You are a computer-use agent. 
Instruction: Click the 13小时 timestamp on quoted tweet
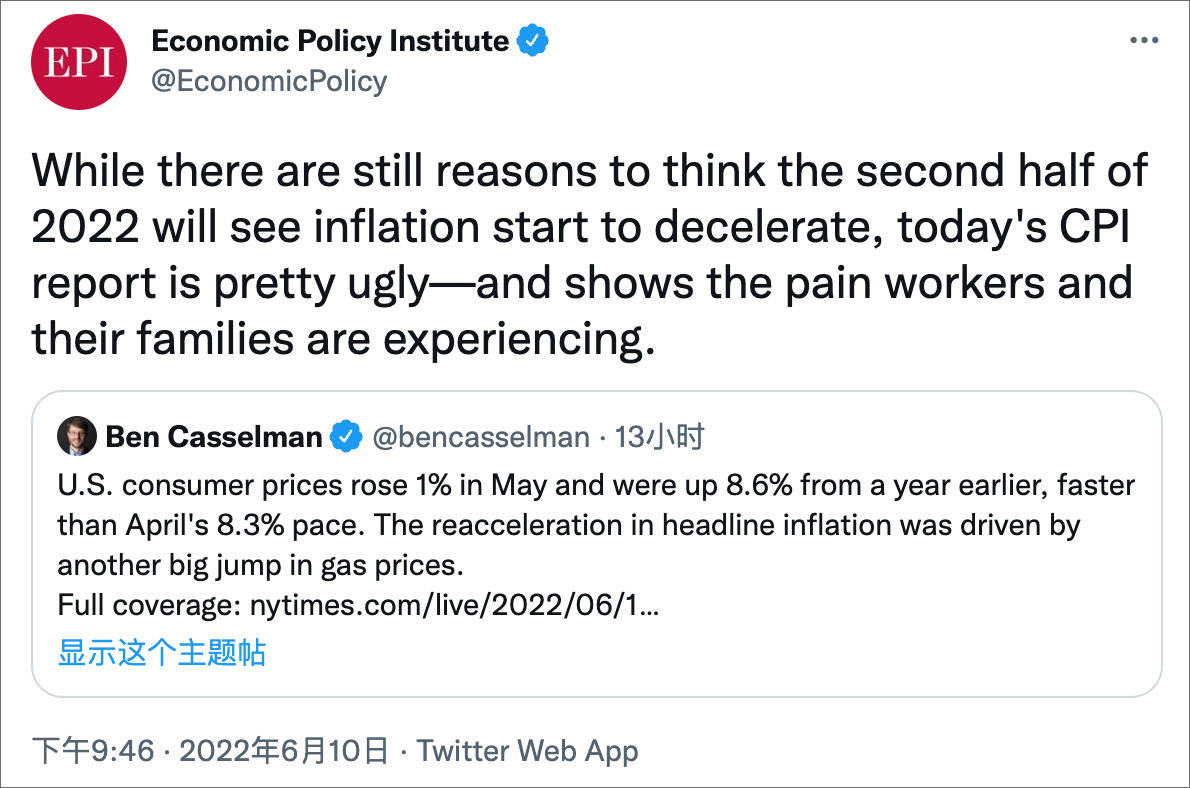[660, 437]
